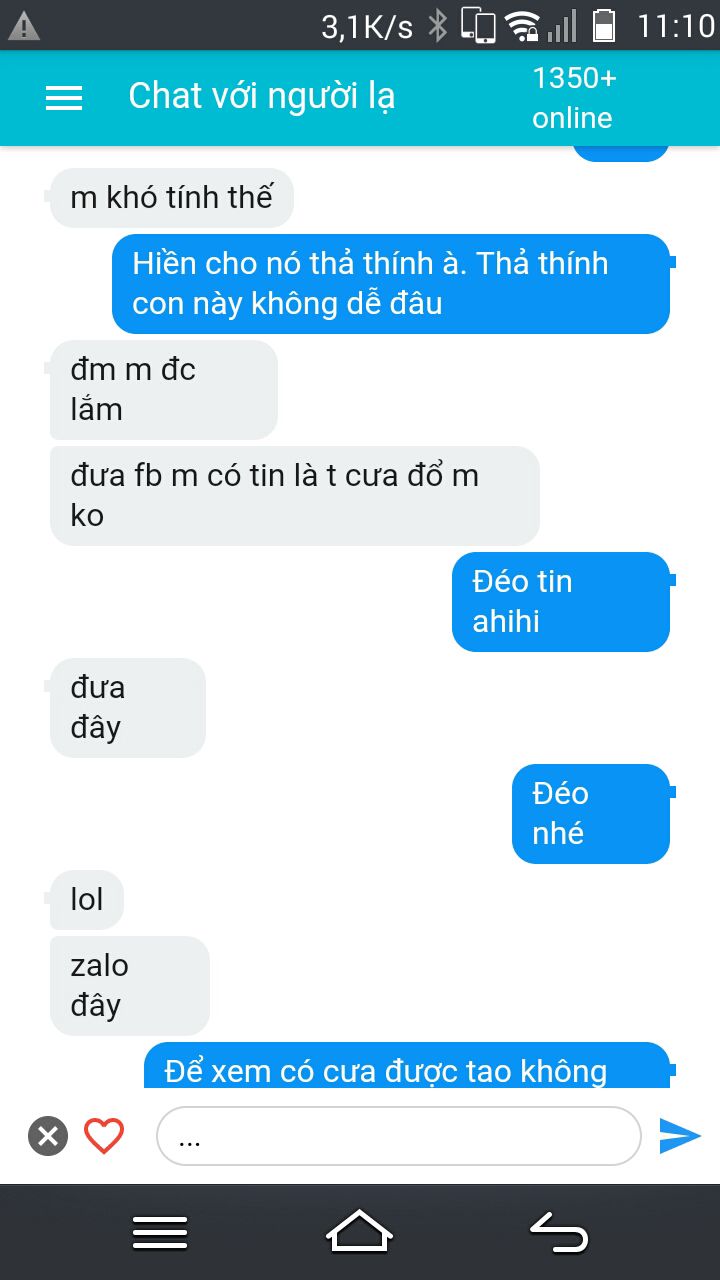Tap the Bluetooth status icon
This screenshot has width=720, height=1280.
coord(437,26)
